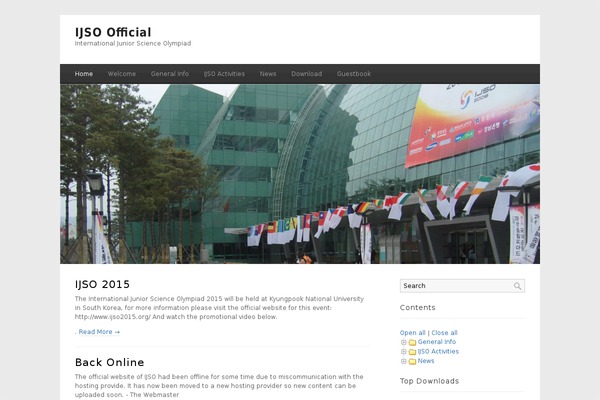Expand the General Info tree node

click(x=403, y=342)
